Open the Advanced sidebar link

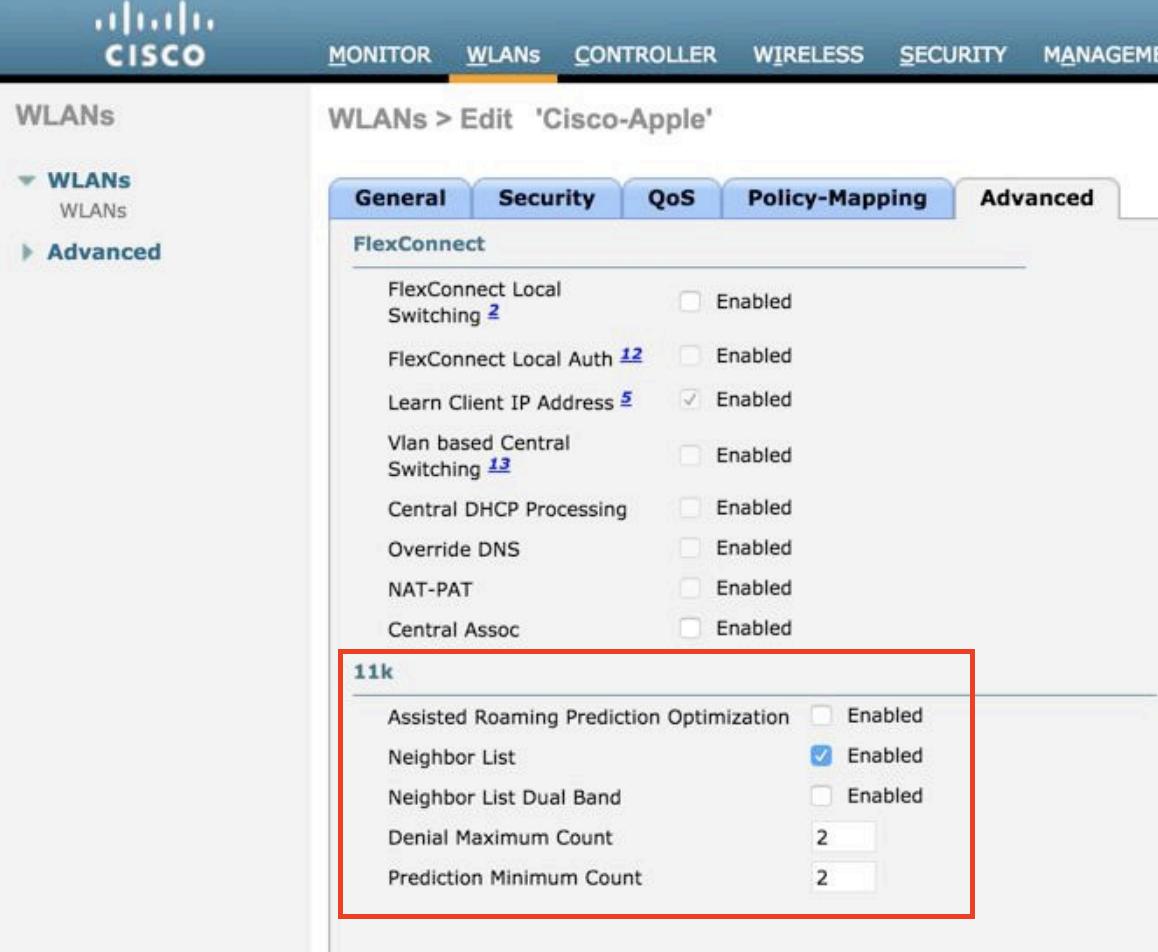(x=104, y=252)
